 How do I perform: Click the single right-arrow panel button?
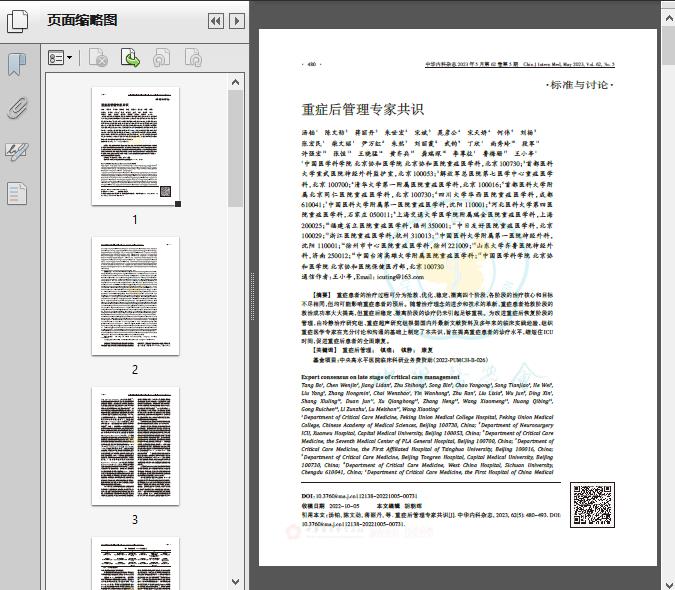click(237, 21)
